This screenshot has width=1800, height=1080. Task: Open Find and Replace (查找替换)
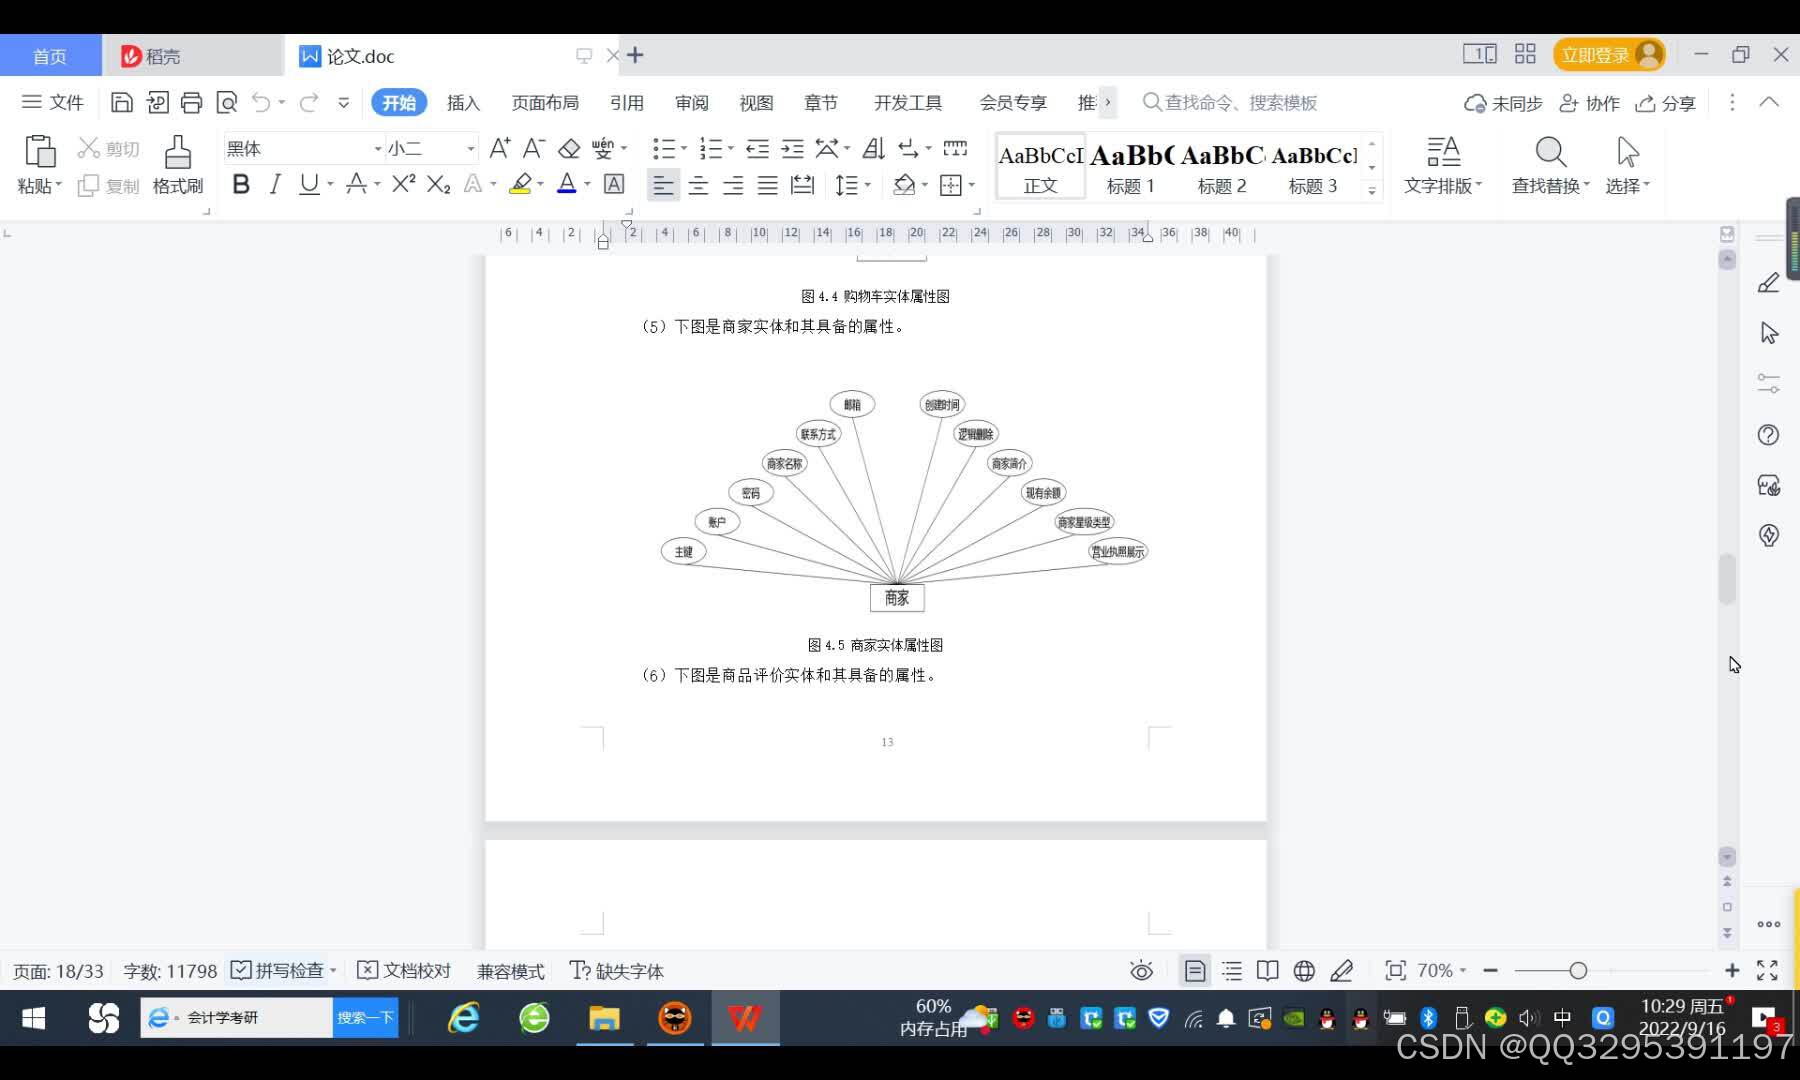[1550, 165]
